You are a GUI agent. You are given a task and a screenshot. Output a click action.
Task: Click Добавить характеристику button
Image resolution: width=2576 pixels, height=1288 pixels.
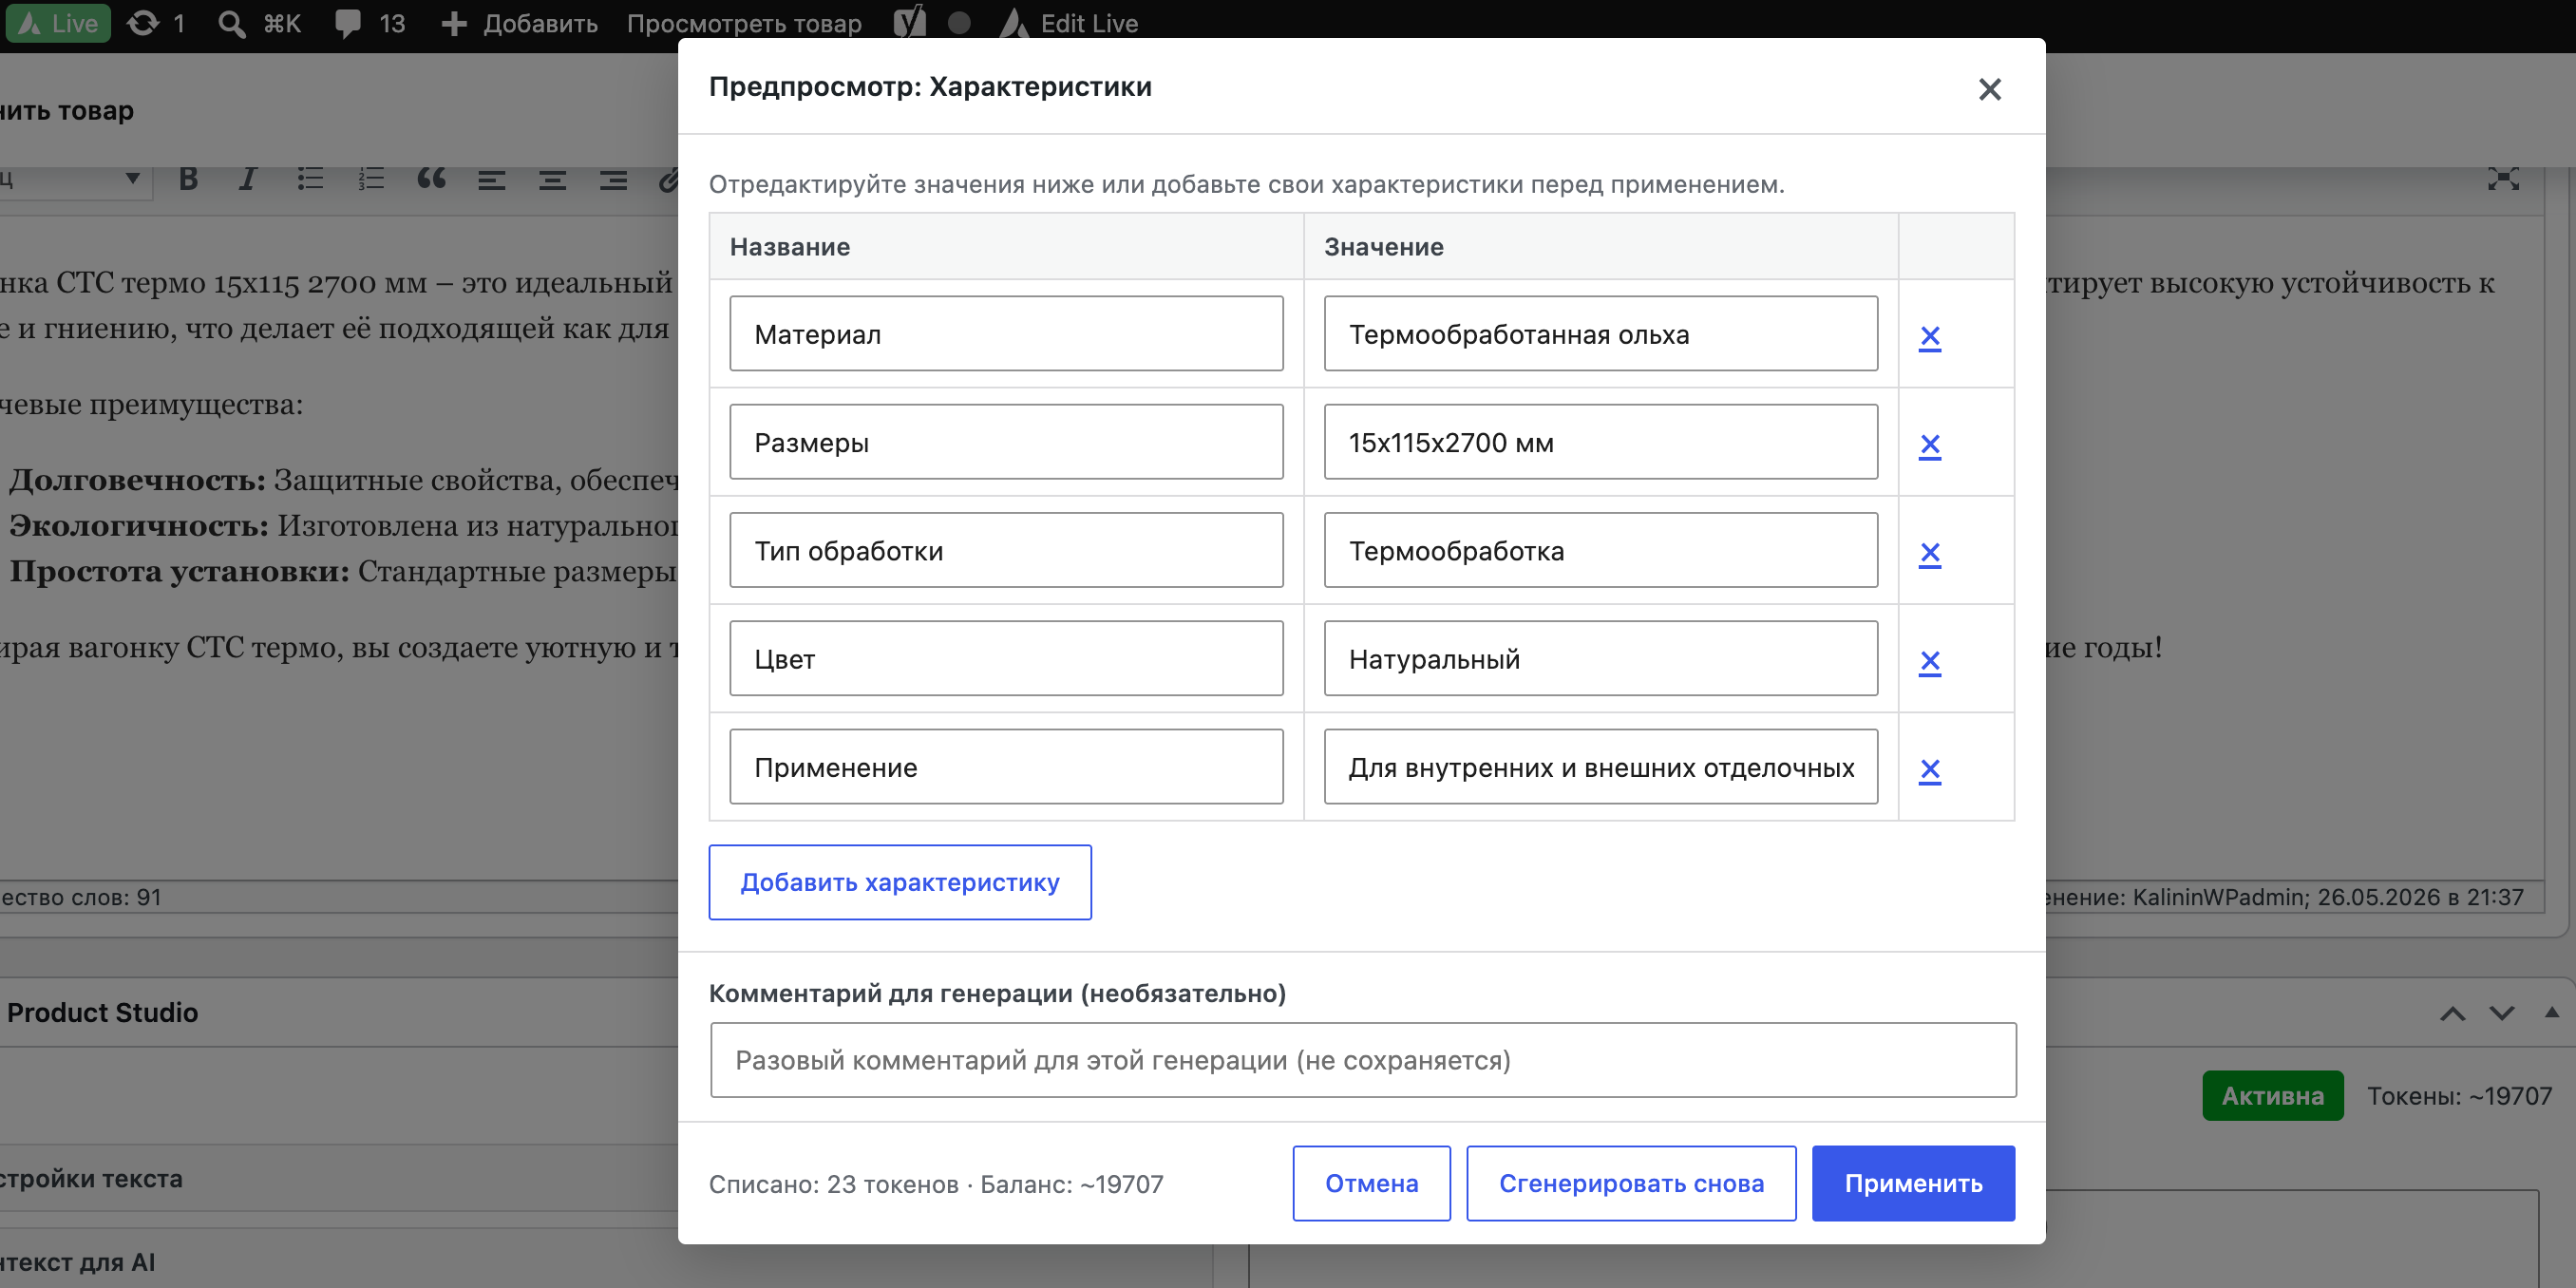[x=900, y=882]
